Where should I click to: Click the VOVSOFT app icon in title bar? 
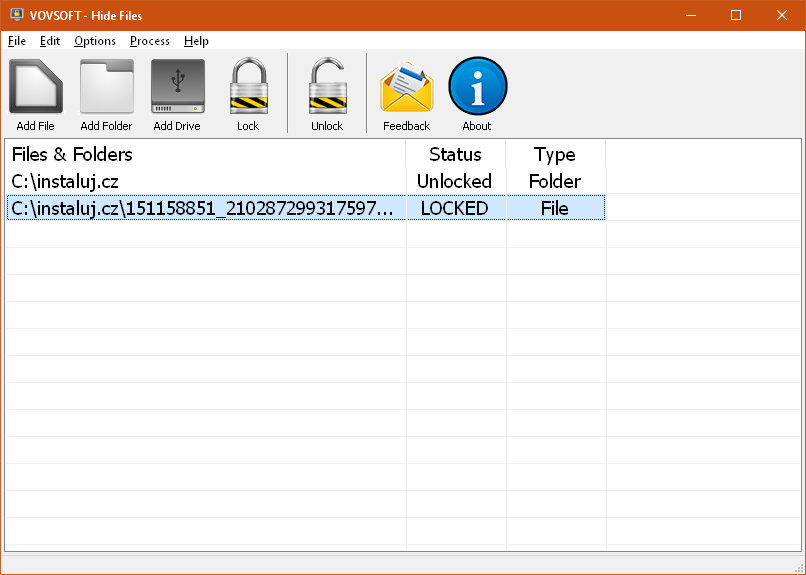(17, 15)
